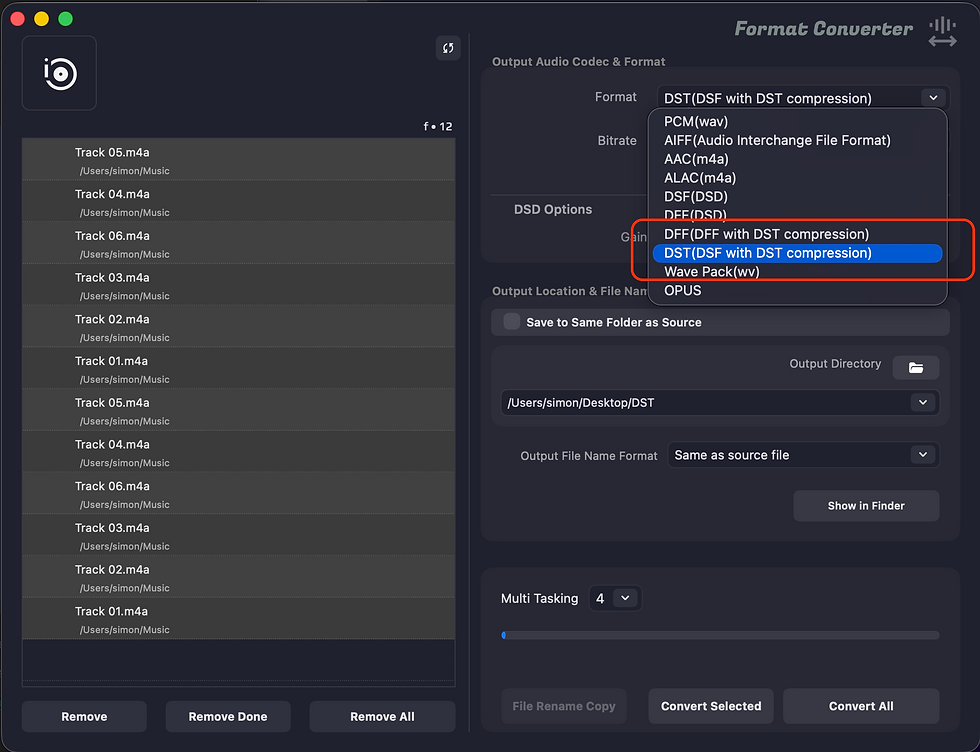The width and height of the screenshot is (980, 752).
Task: Select PCM(wav) format option
Action: click(x=797, y=121)
